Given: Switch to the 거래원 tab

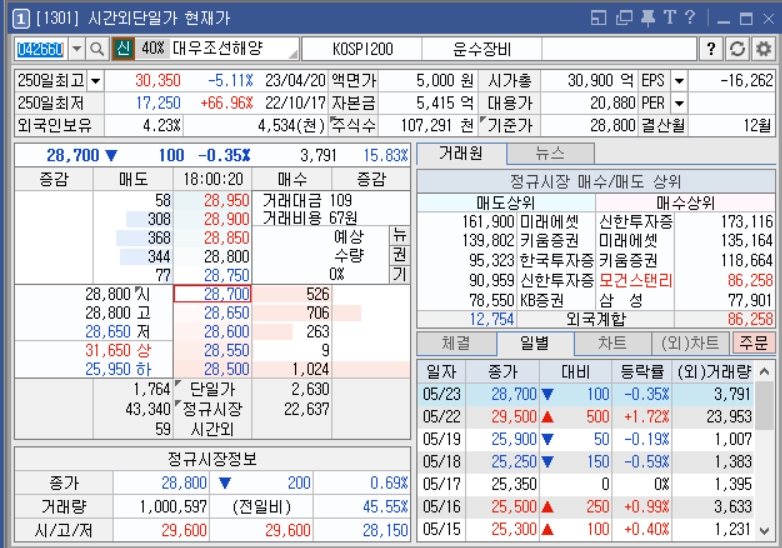Looking at the screenshot, I should tap(461, 153).
